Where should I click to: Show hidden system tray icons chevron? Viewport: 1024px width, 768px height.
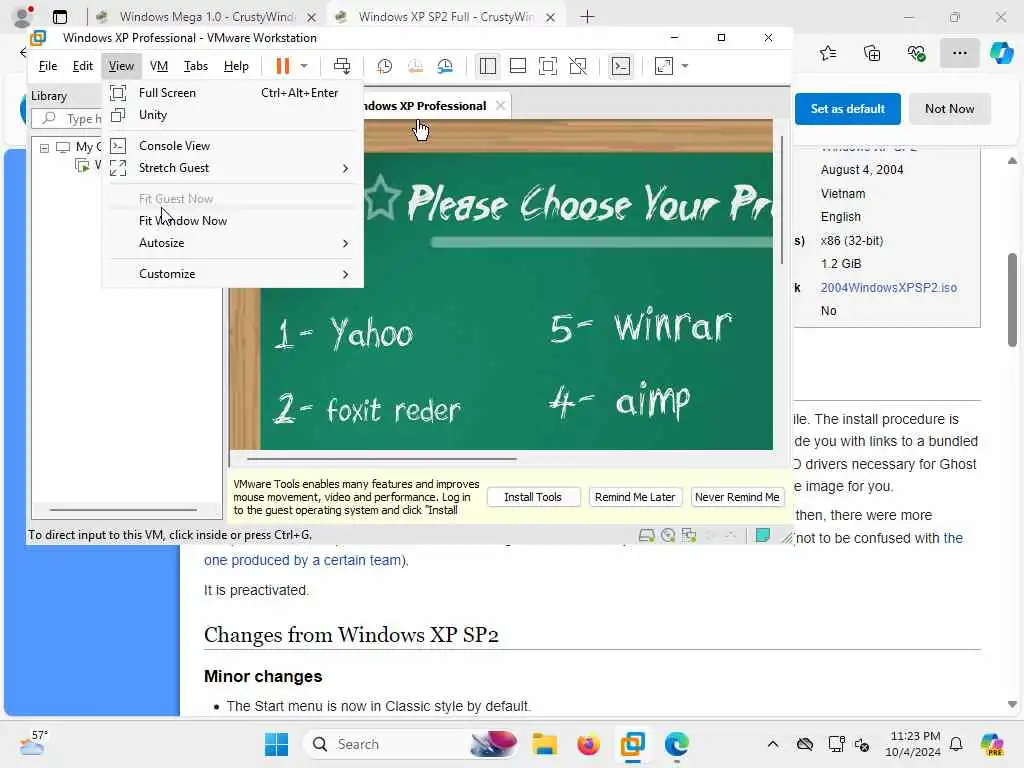(773, 744)
